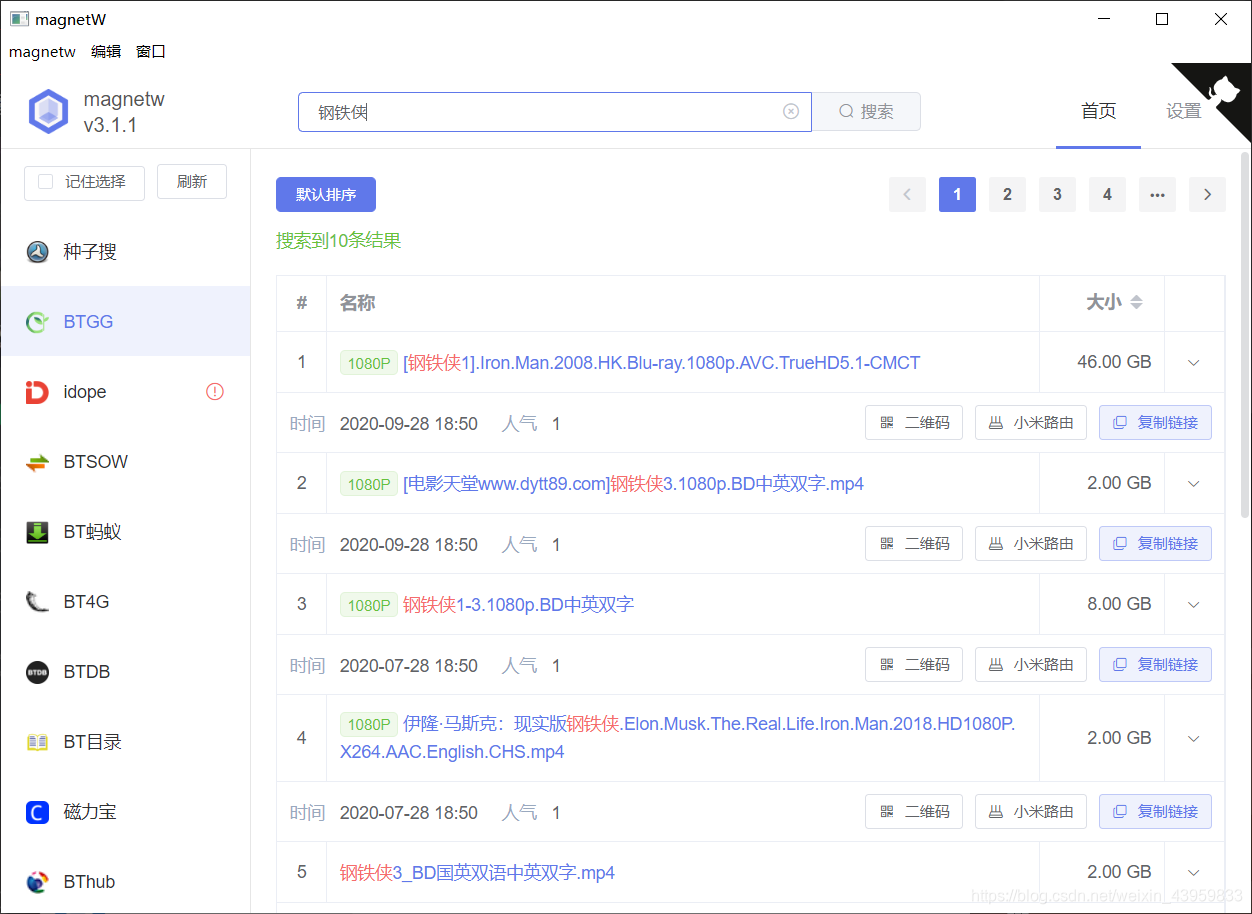Send the 46.00 GB result to 小米路由
1252x914 pixels.
(1031, 423)
